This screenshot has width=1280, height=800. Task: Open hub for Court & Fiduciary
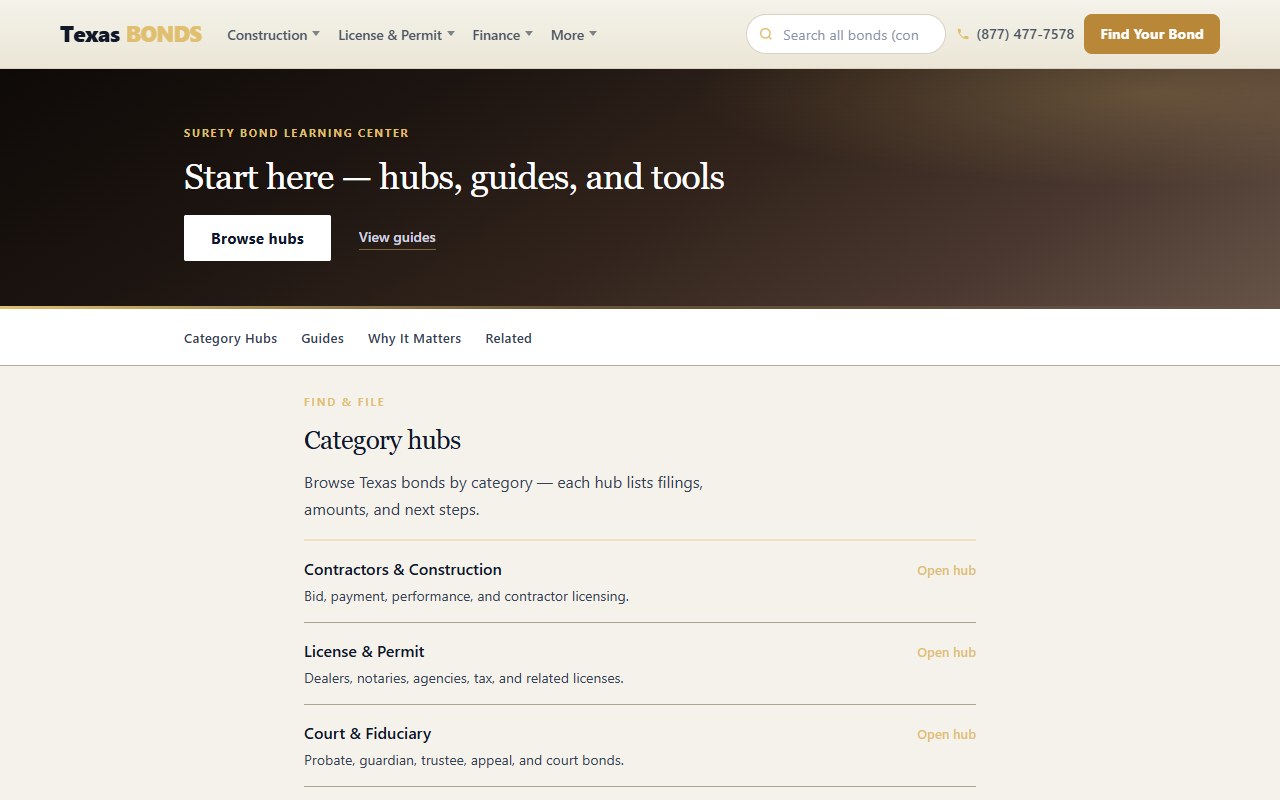[x=946, y=735]
